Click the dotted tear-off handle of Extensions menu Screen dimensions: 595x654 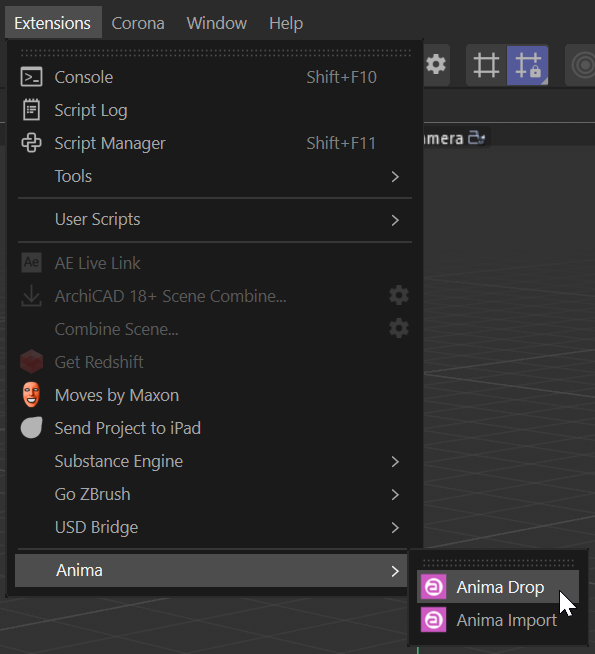click(x=216, y=53)
